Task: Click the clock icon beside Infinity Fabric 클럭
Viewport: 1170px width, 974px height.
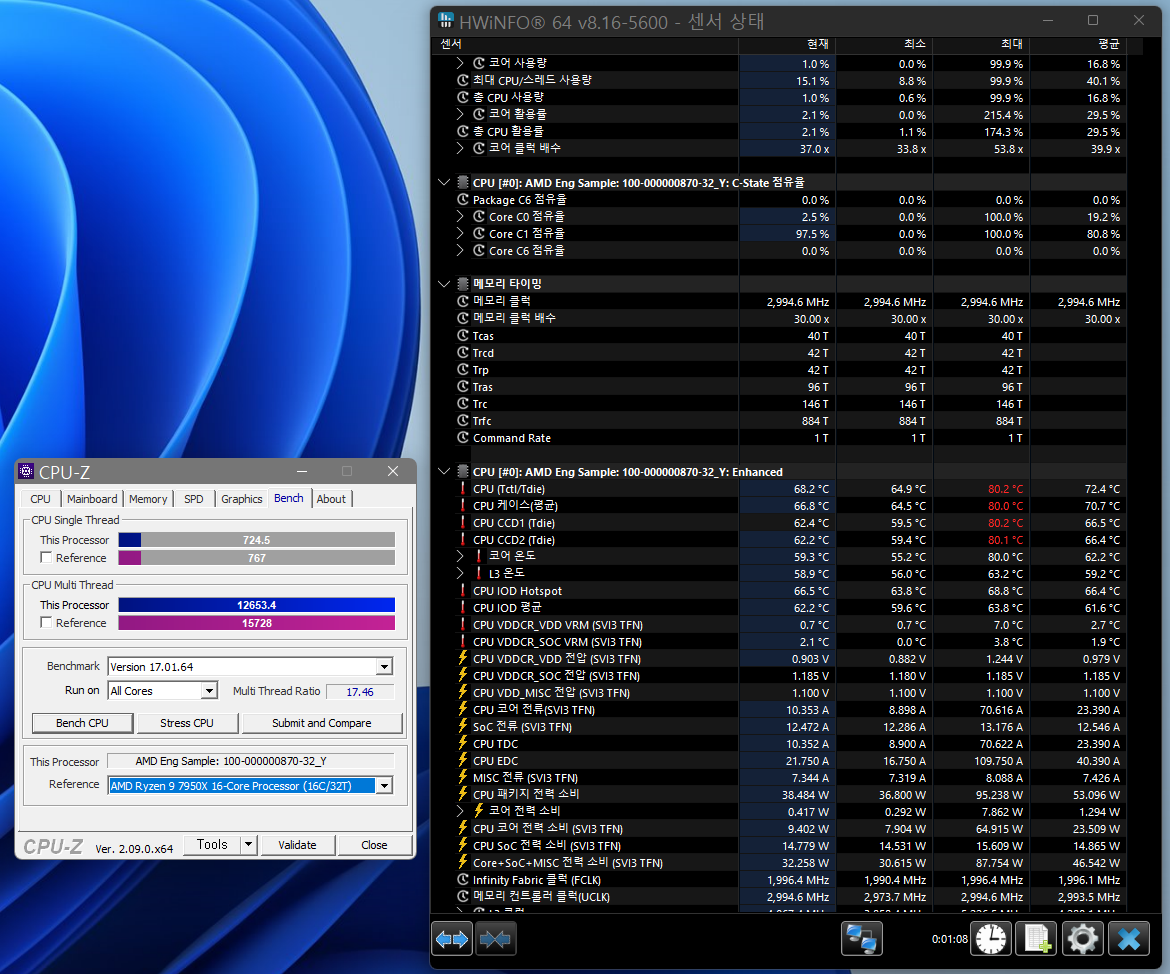Action: coord(463,880)
